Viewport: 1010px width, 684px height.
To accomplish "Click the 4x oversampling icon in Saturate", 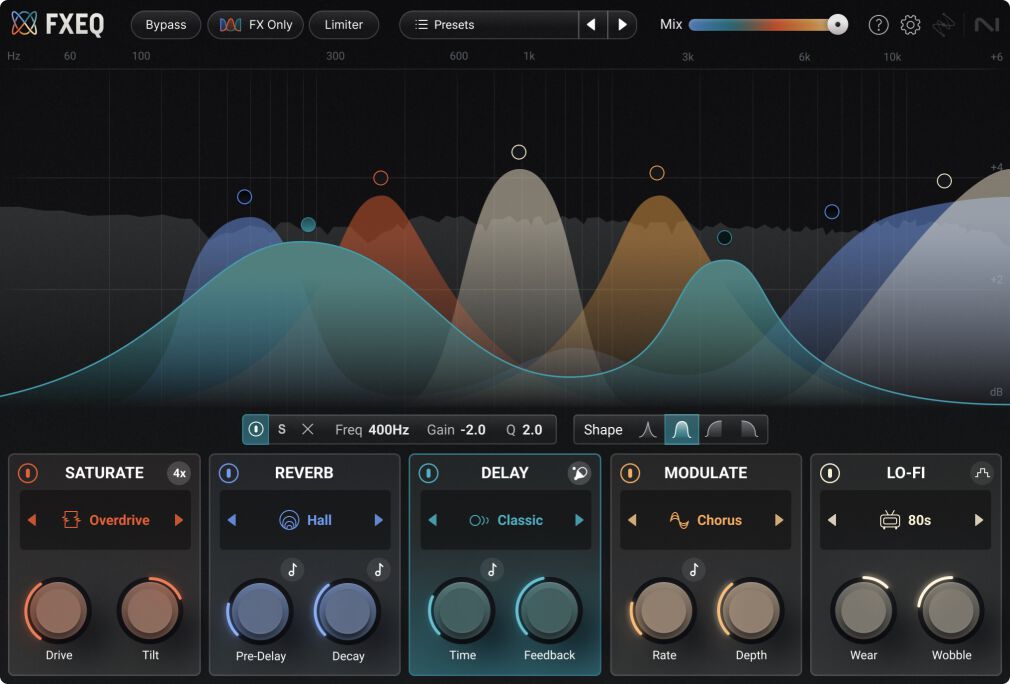I will pos(179,473).
